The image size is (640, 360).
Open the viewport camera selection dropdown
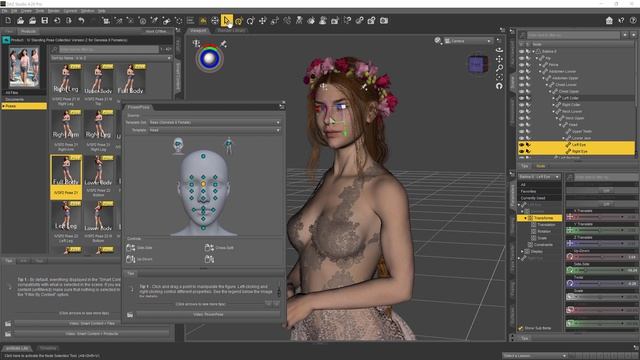tap(468, 41)
